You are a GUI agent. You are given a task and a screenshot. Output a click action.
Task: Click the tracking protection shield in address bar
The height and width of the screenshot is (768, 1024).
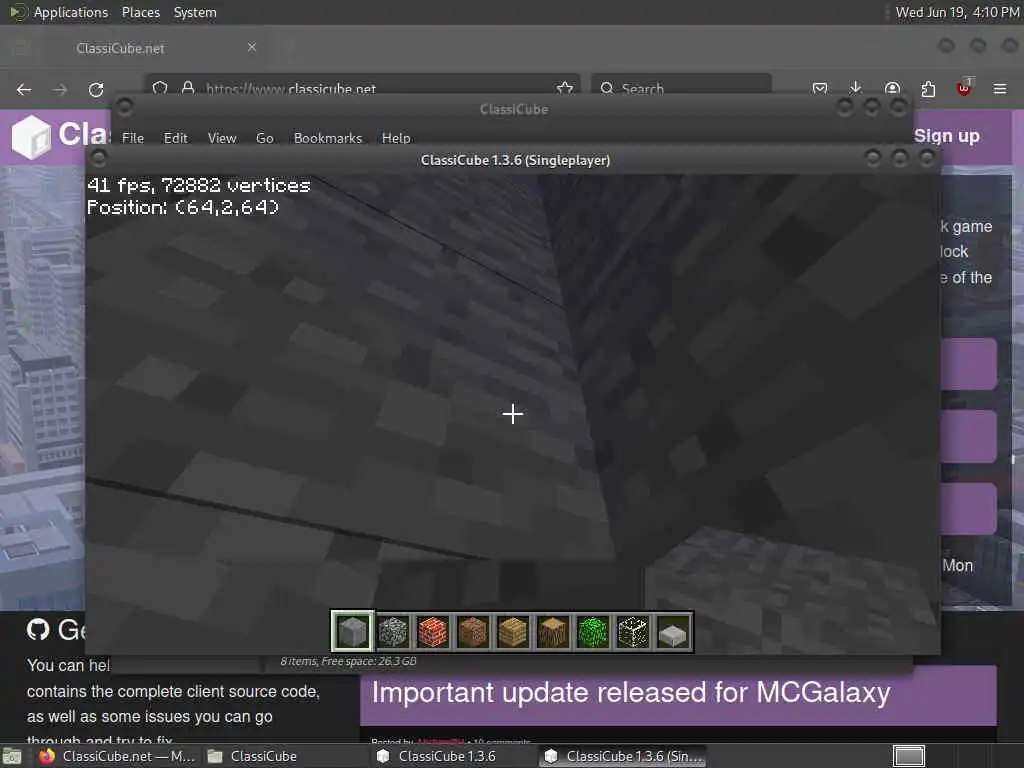pyautogui.click(x=160, y=88)
